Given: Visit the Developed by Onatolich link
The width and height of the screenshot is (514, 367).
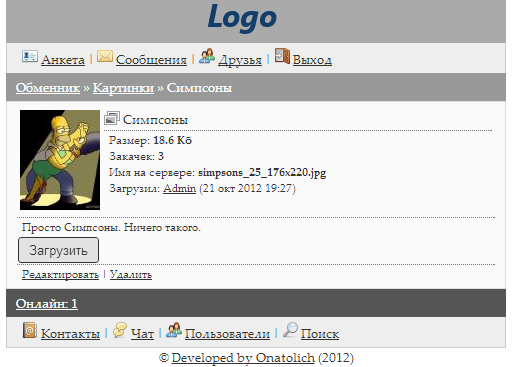Looking at the screenshot, I should [x=243, y=358].
